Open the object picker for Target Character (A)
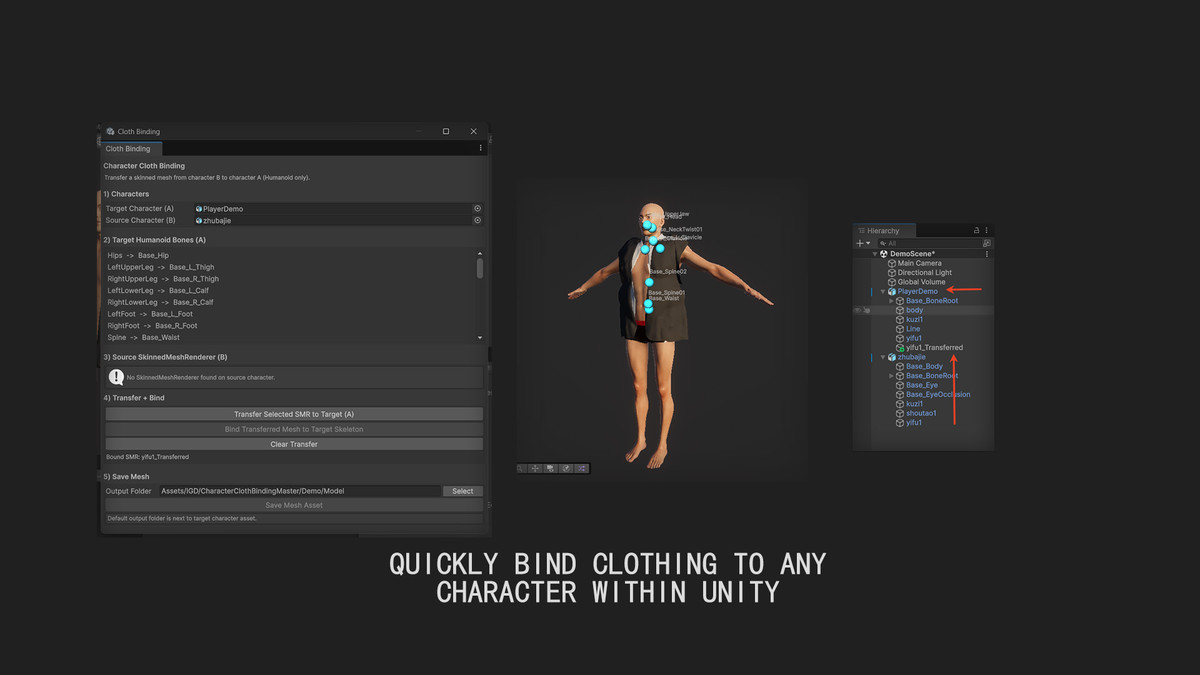 point(477,208)
